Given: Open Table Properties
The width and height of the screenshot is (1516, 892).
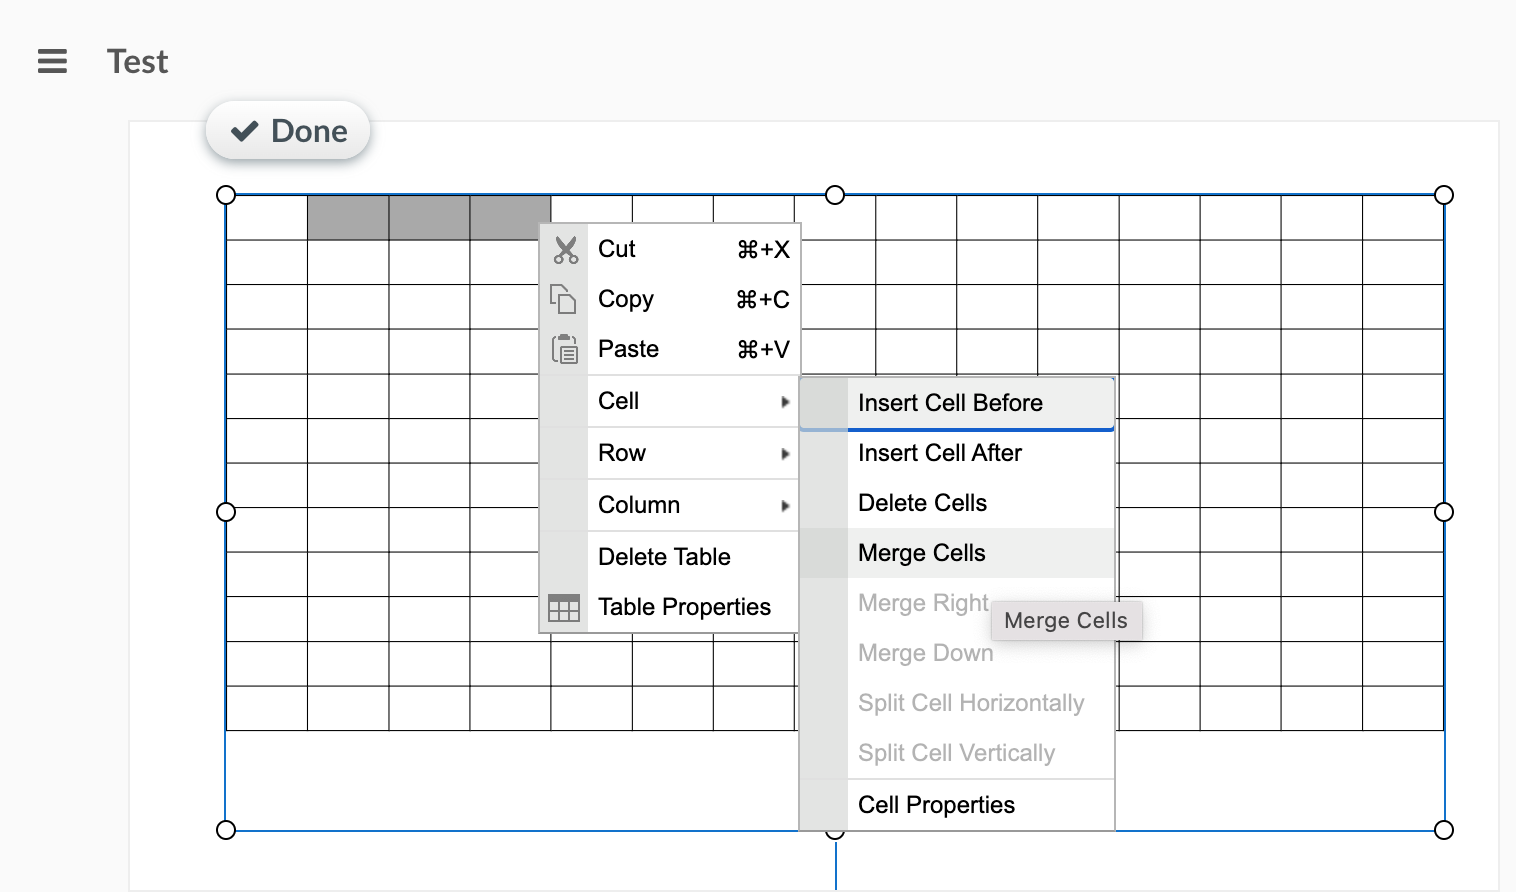Looking at the screenshot, I should 669,607.
